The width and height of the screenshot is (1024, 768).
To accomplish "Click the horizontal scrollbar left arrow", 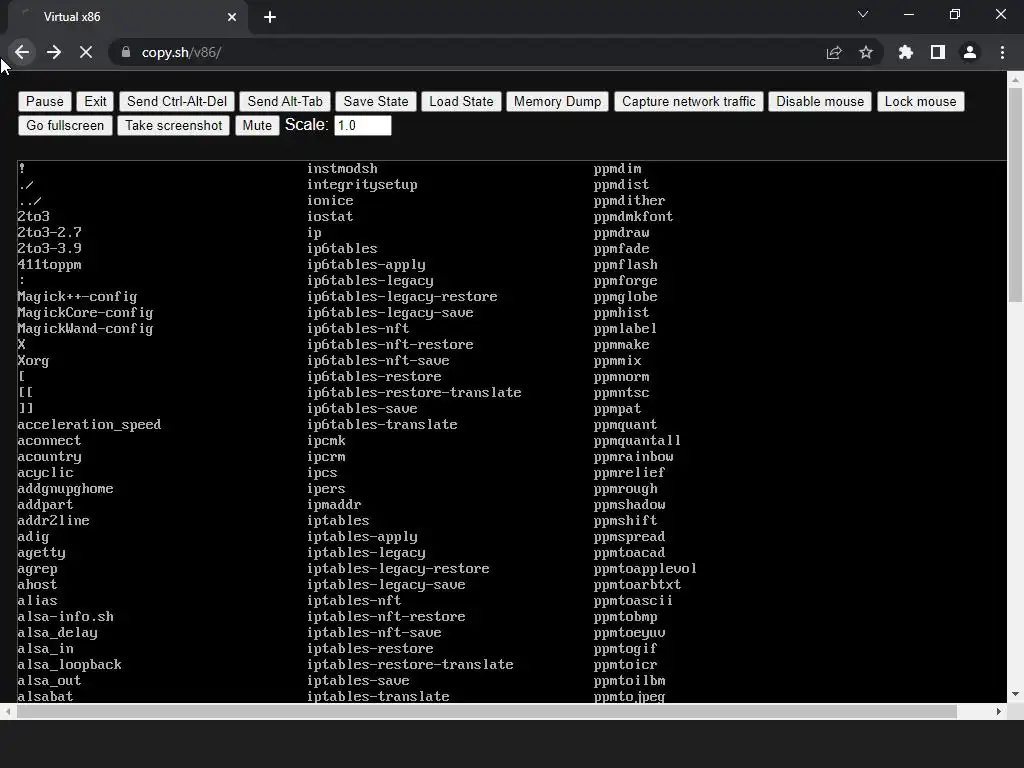I will (8, 711).
